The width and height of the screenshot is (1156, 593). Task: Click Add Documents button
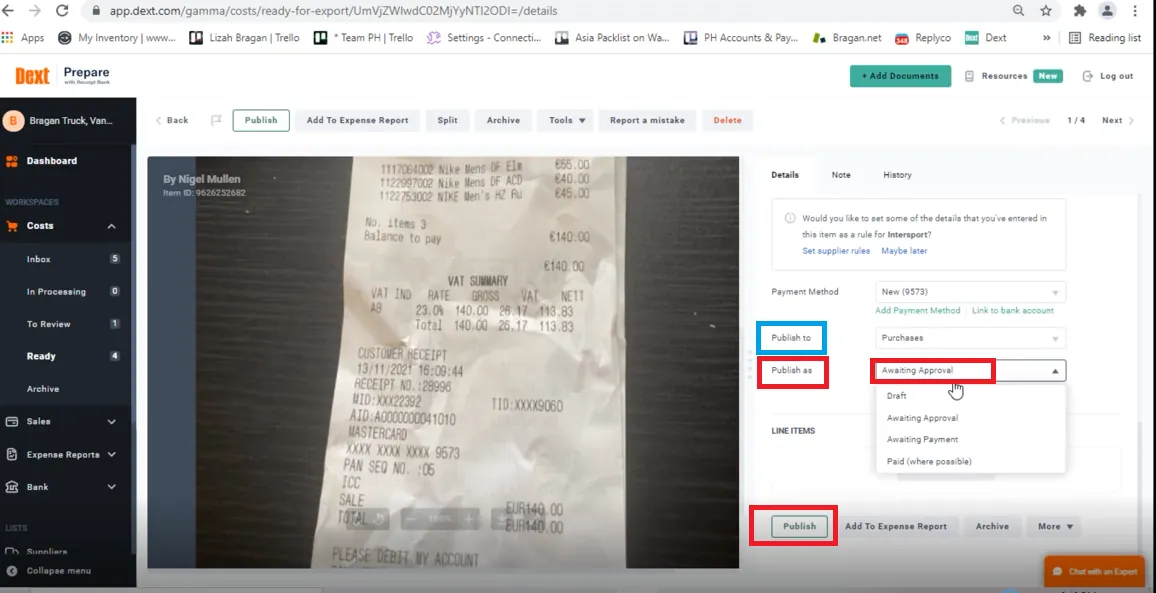[900, 76]
